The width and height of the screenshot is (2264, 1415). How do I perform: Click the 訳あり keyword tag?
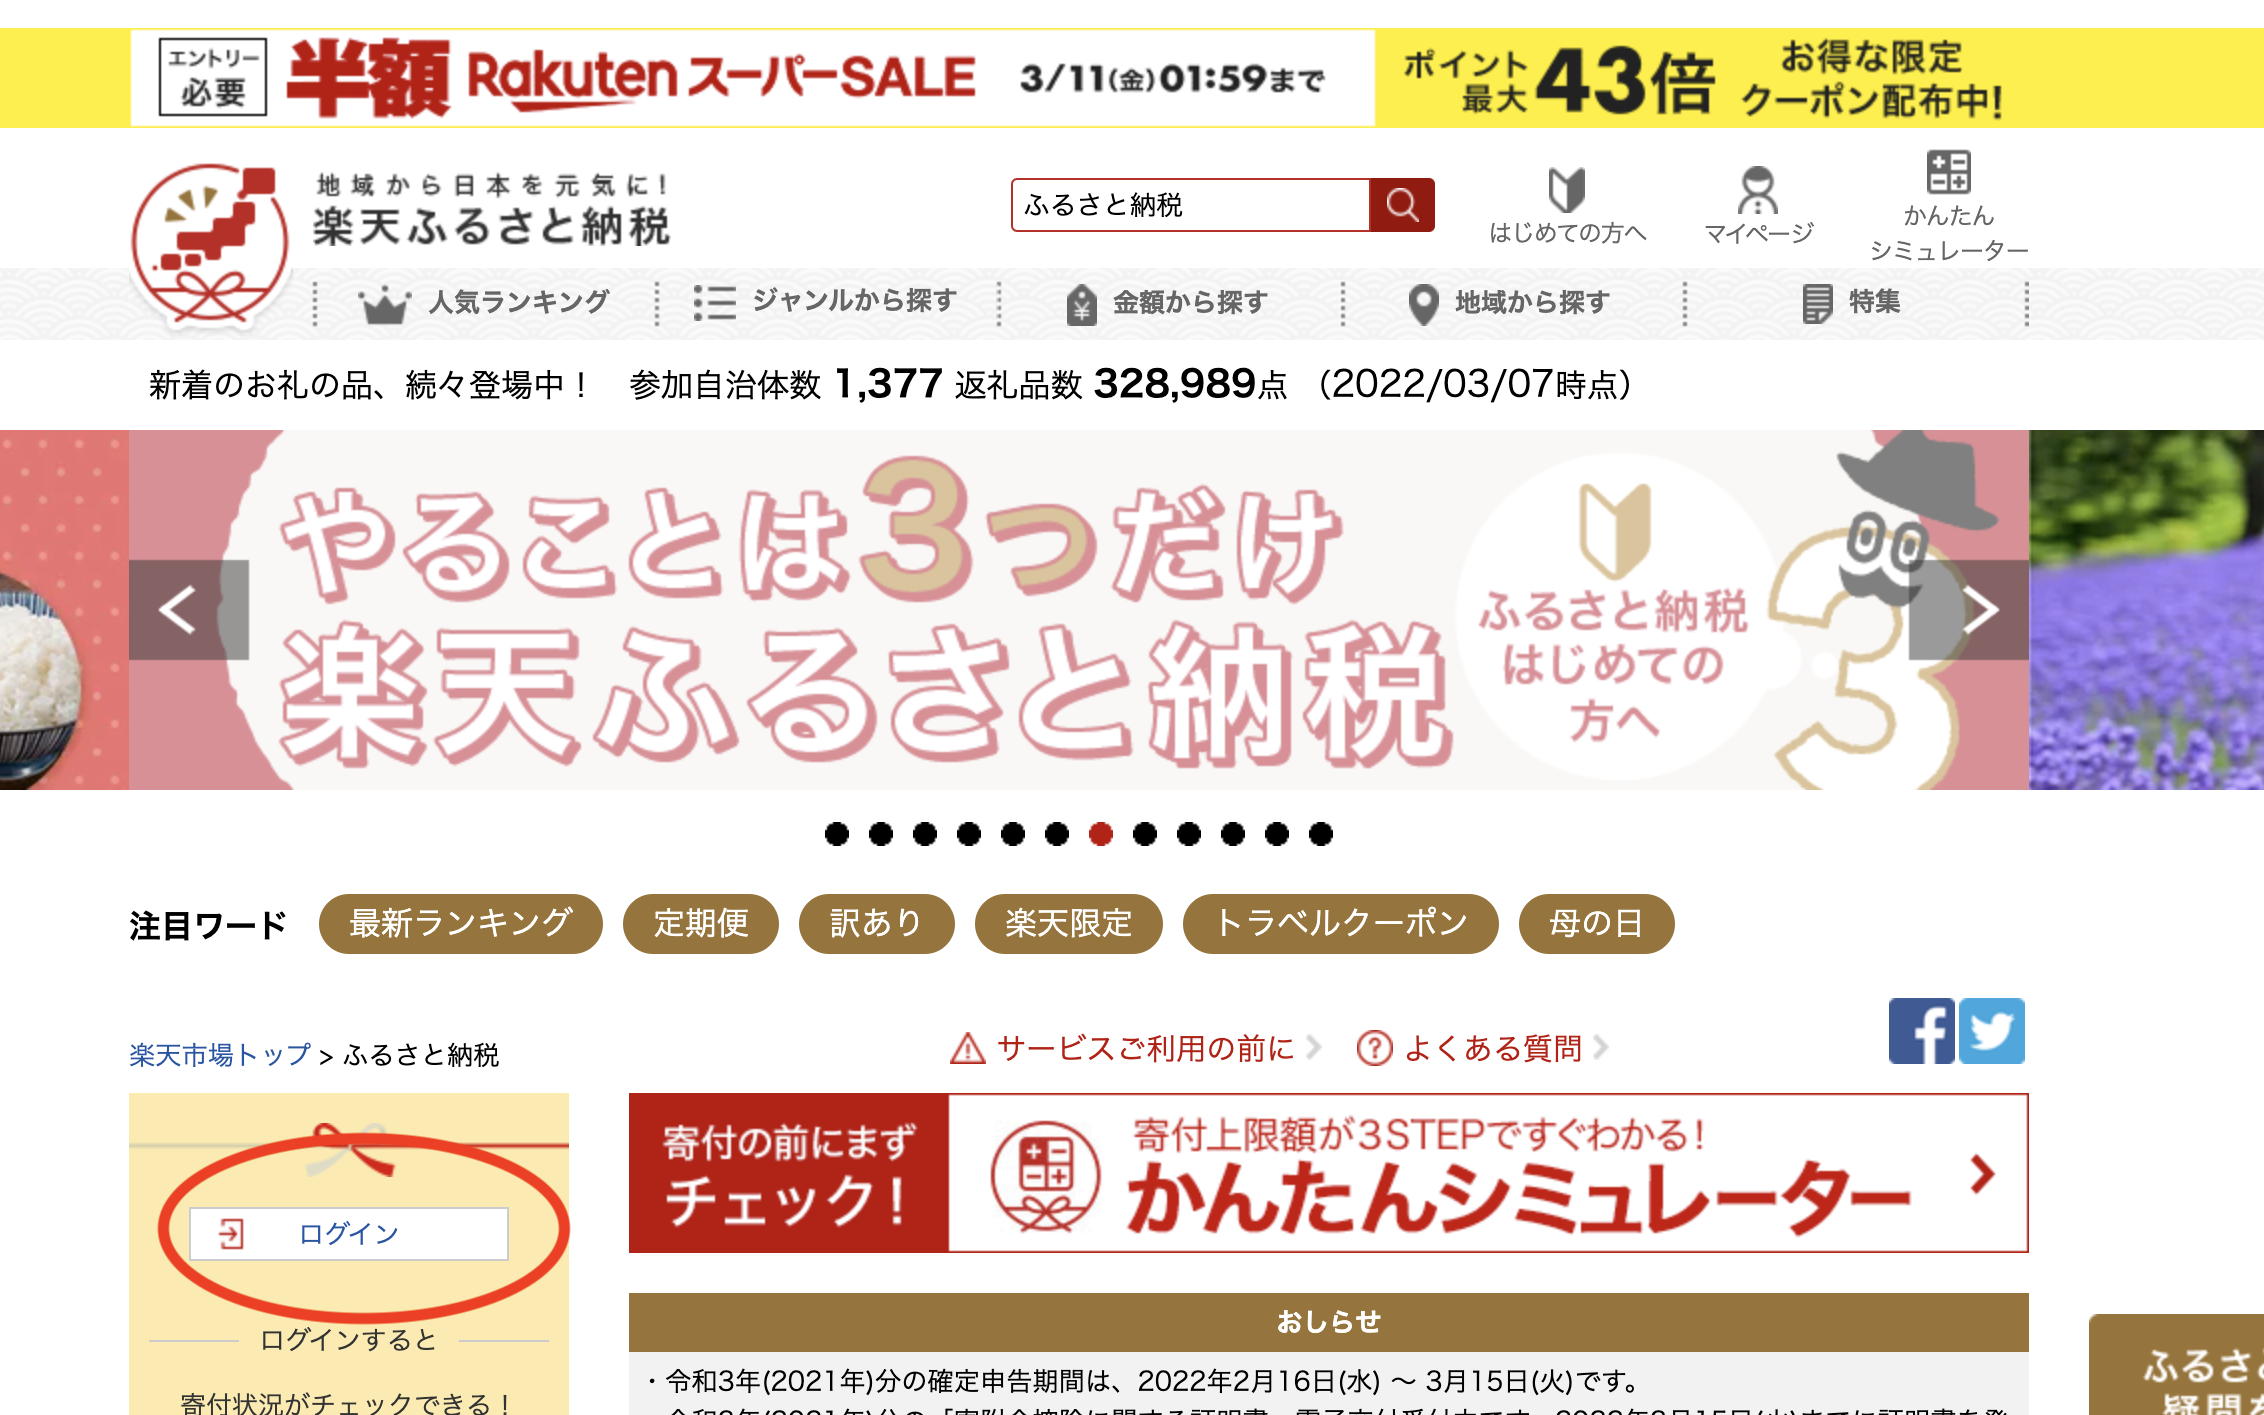(876, 923)
